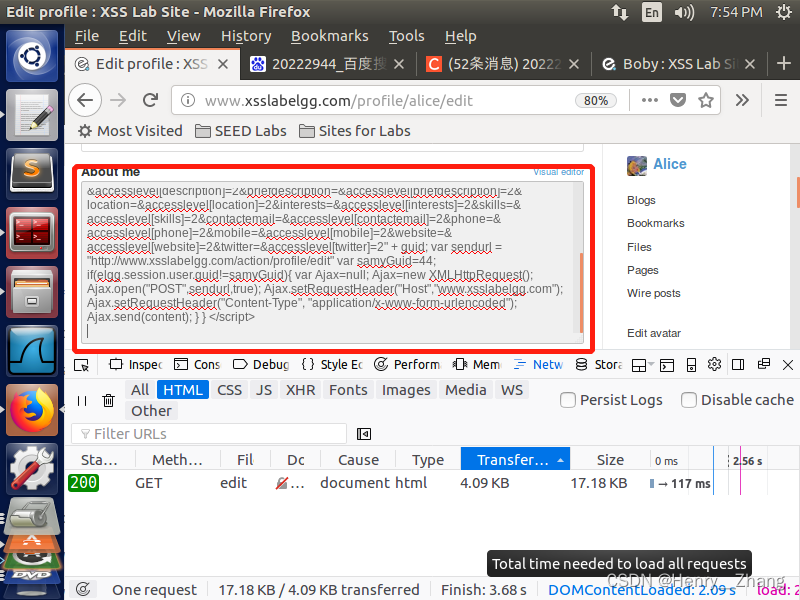This screenshot has width=800, height=600.
Task: Open Wireshark from the launcher
Action: [x=32, y=351]
